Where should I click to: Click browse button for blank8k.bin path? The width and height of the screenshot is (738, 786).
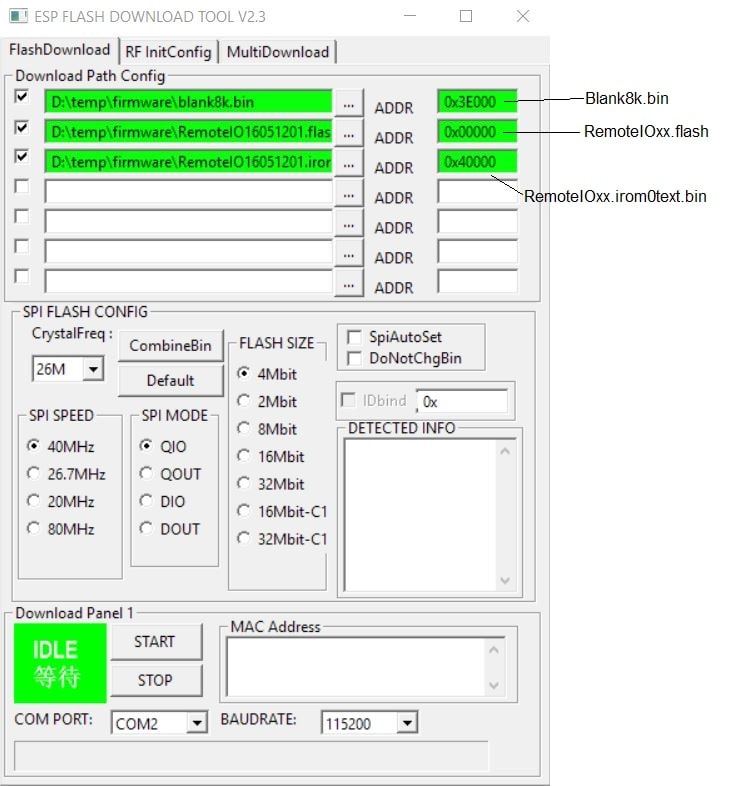(x=347, y=102)
